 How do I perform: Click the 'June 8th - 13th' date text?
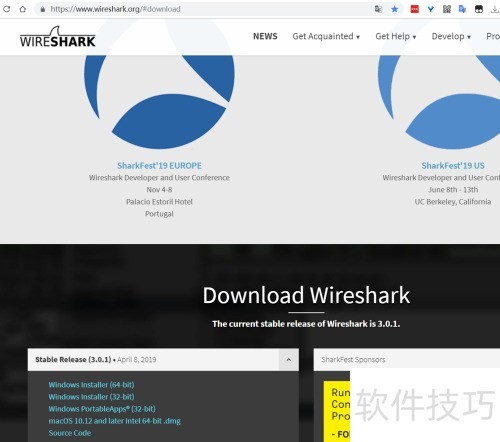[453, 190]
